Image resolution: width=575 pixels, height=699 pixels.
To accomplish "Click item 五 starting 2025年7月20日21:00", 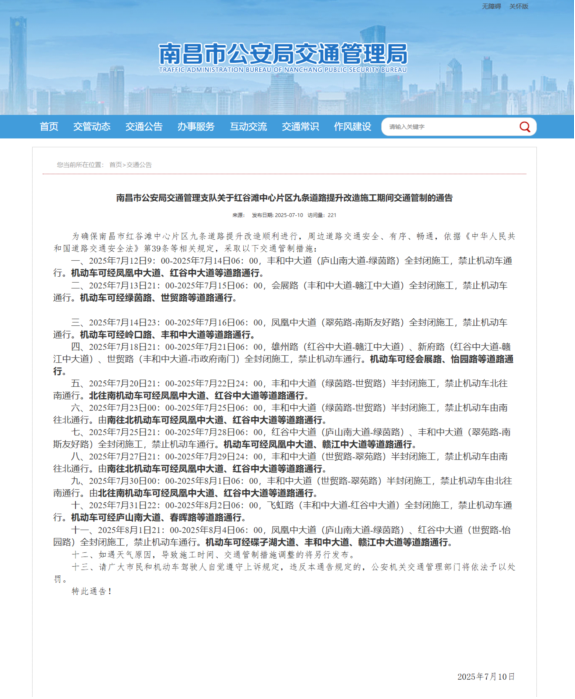I will pyautogui.click(x=281, y=389).
